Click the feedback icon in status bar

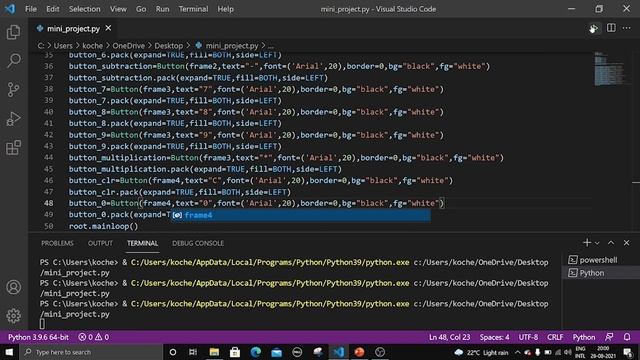(609, 337)
